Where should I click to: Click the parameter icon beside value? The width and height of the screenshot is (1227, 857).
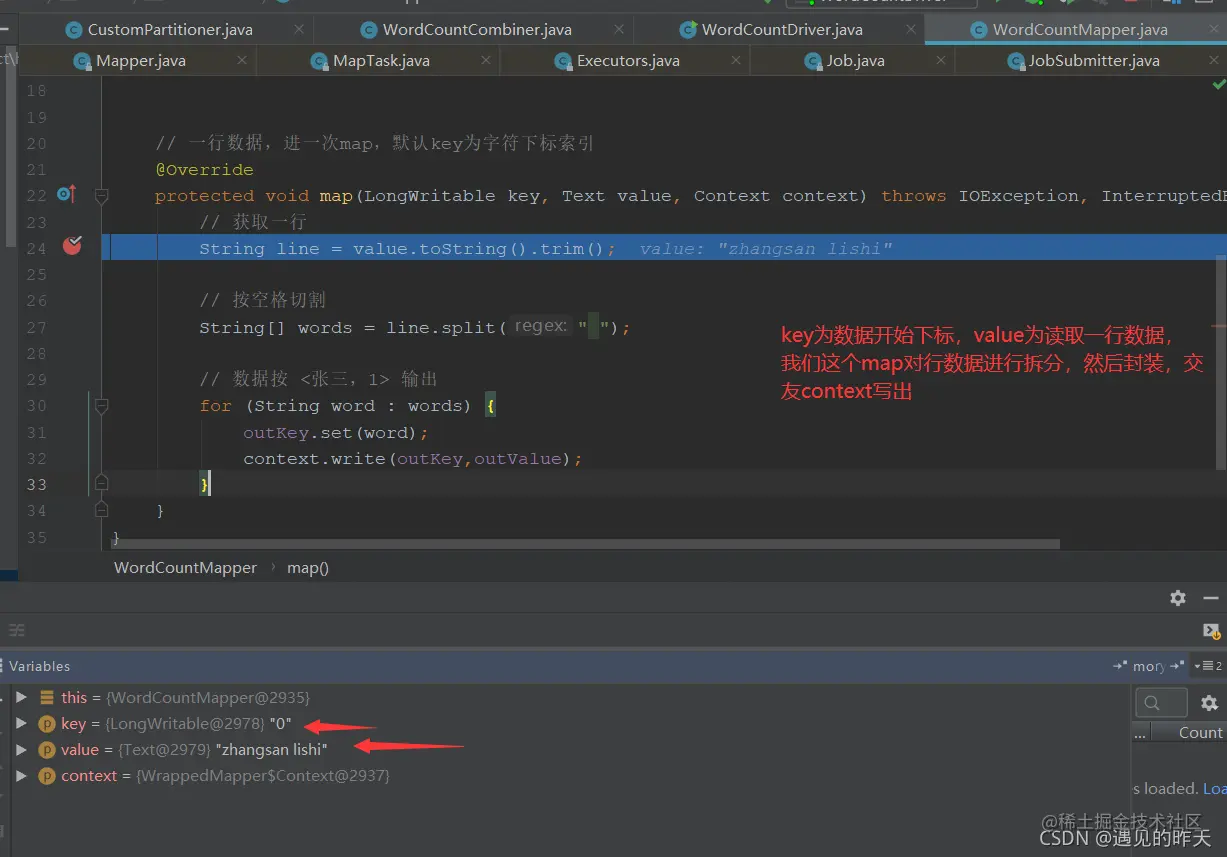coord(46,750)
